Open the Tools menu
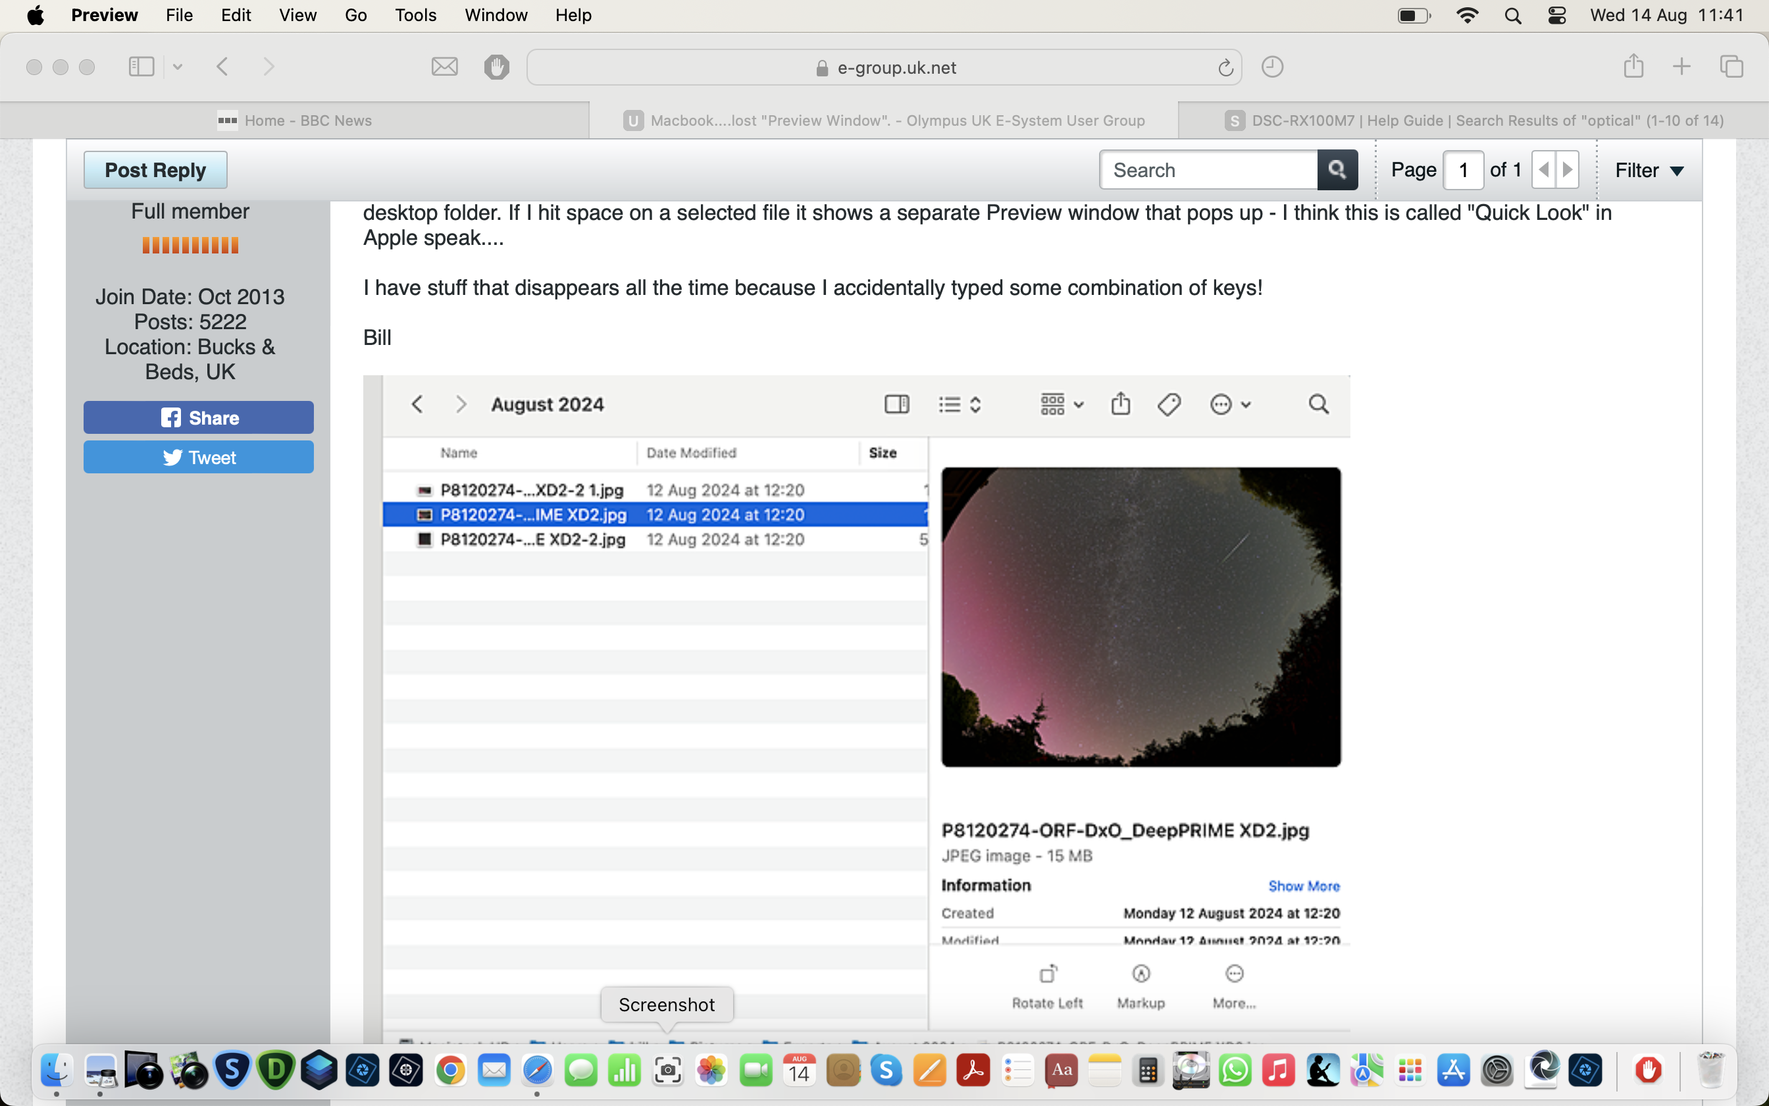1769x1106 pixels. point(415,15)
